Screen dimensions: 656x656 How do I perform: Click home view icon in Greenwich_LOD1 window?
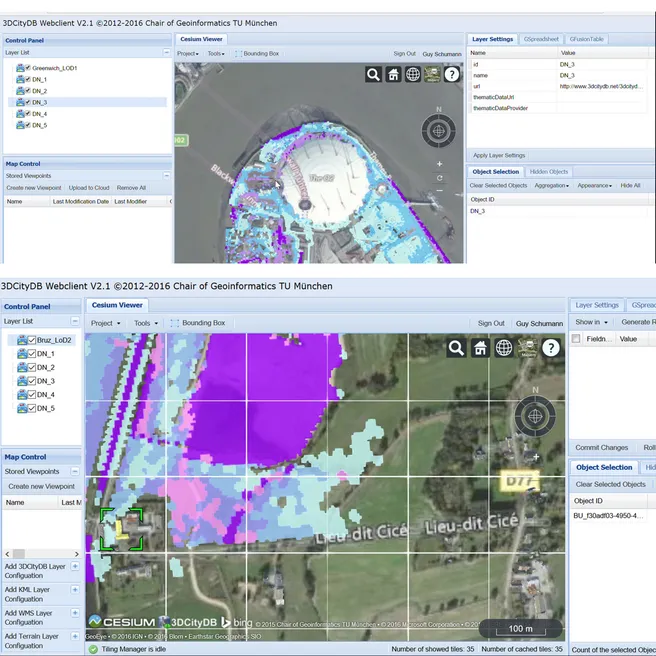click(x=393, y=75)
